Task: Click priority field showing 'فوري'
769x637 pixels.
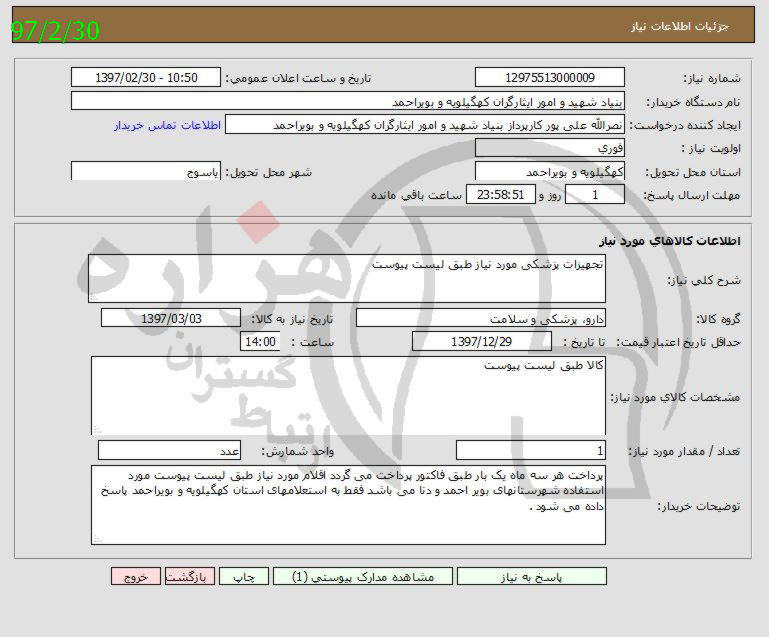Action: point(550,148)
